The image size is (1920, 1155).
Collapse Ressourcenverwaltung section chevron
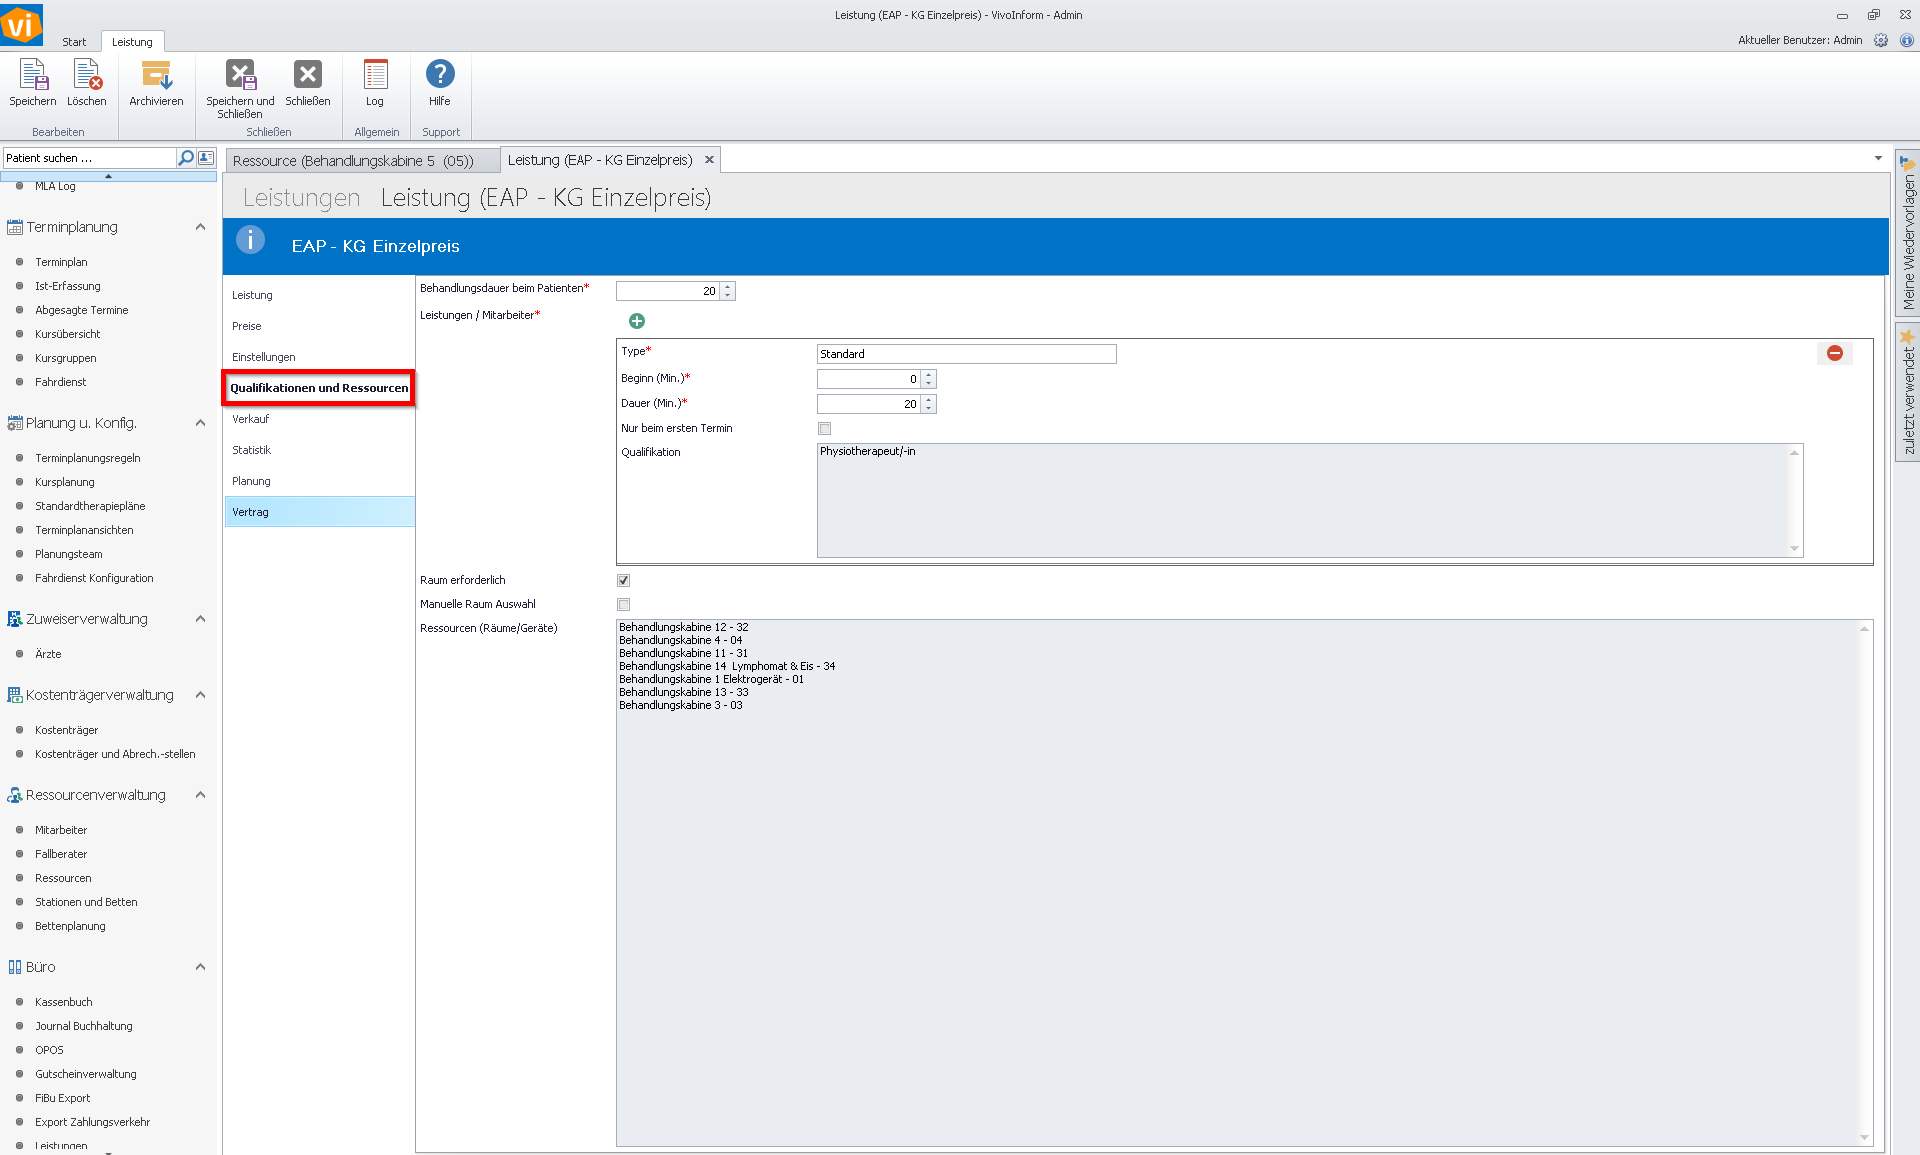click(x=200, y=795)
